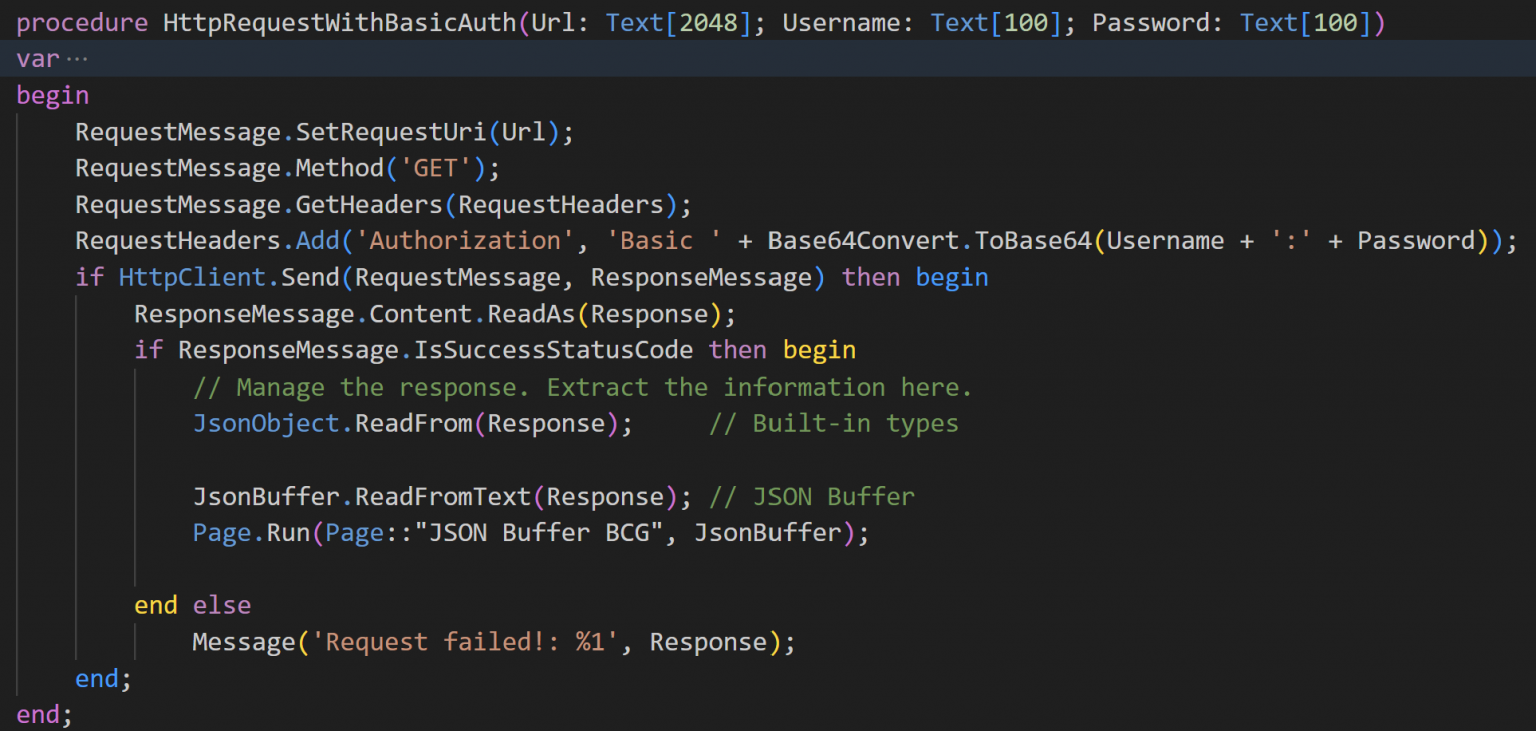Place cursor on the ReadFromText method
Screen dimensions: 1536x731
pyautogui.click(x=442, y=496)
